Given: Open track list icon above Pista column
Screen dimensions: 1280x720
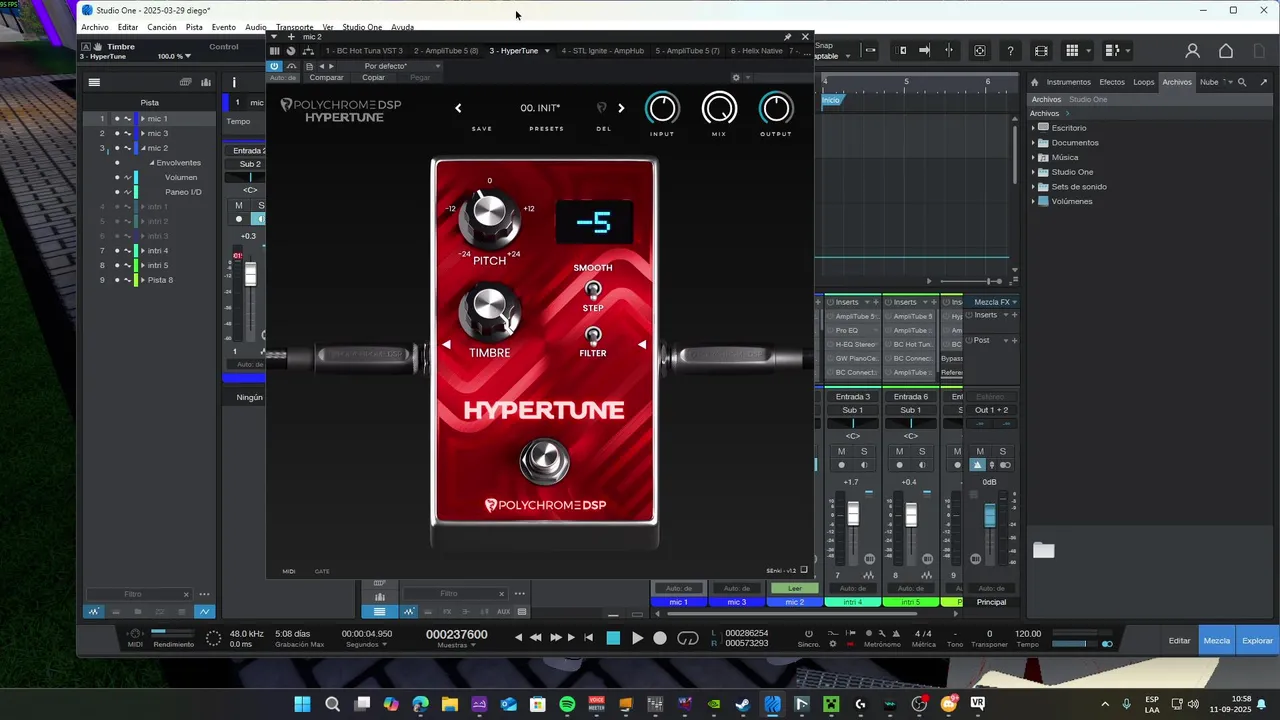Looking at the screenshot, I should pyautogui.click(x=94, y=82).
